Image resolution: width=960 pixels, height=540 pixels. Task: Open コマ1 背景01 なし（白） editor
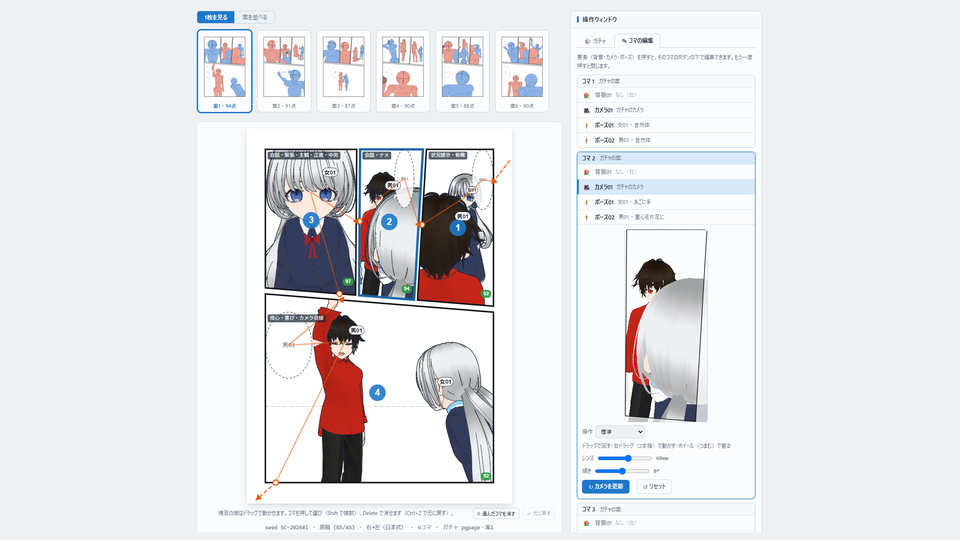[666, 95]
